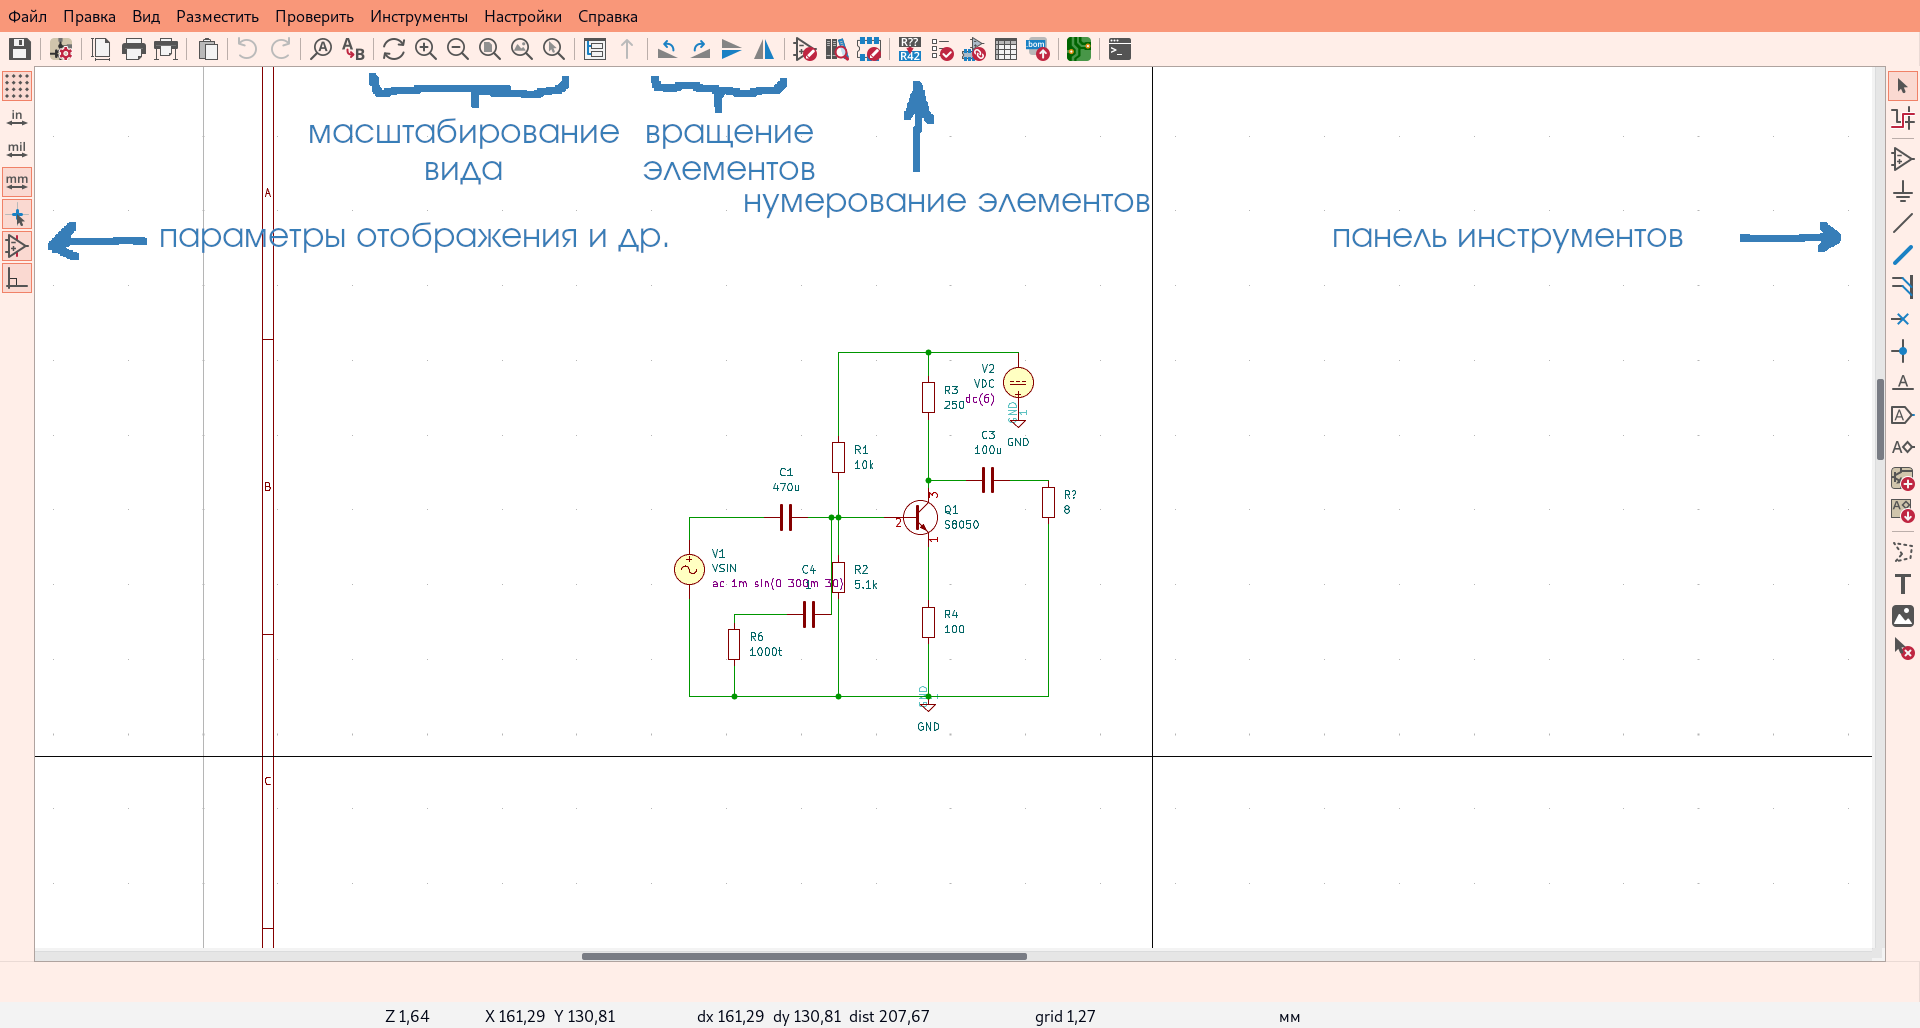Select the net label tool
Screen dimensions: 1920x1028
1903,383
